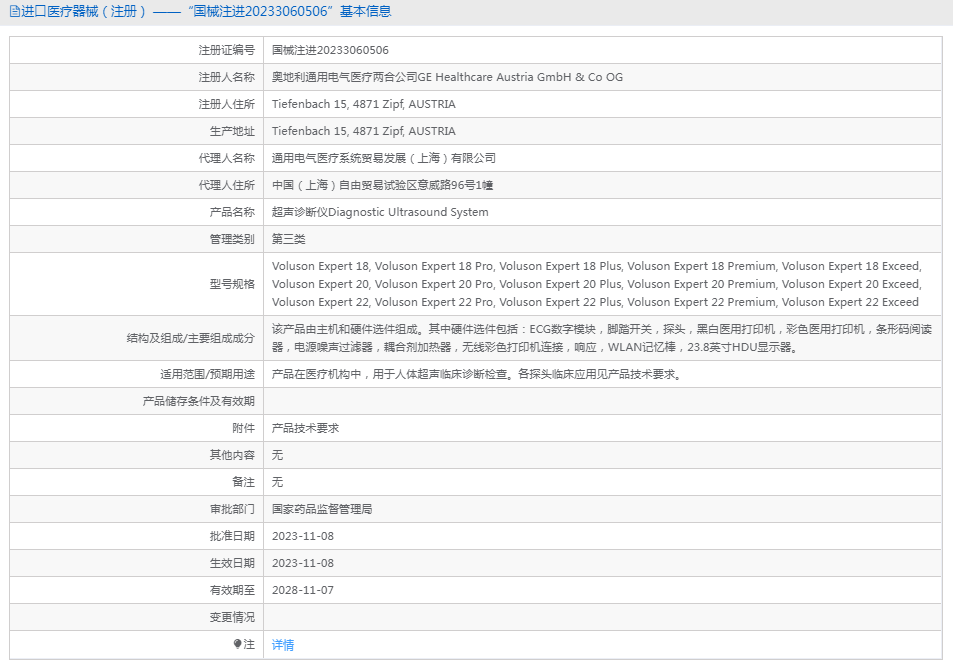
Task: Click the 代理人住所 label
Action: [227, 185]
